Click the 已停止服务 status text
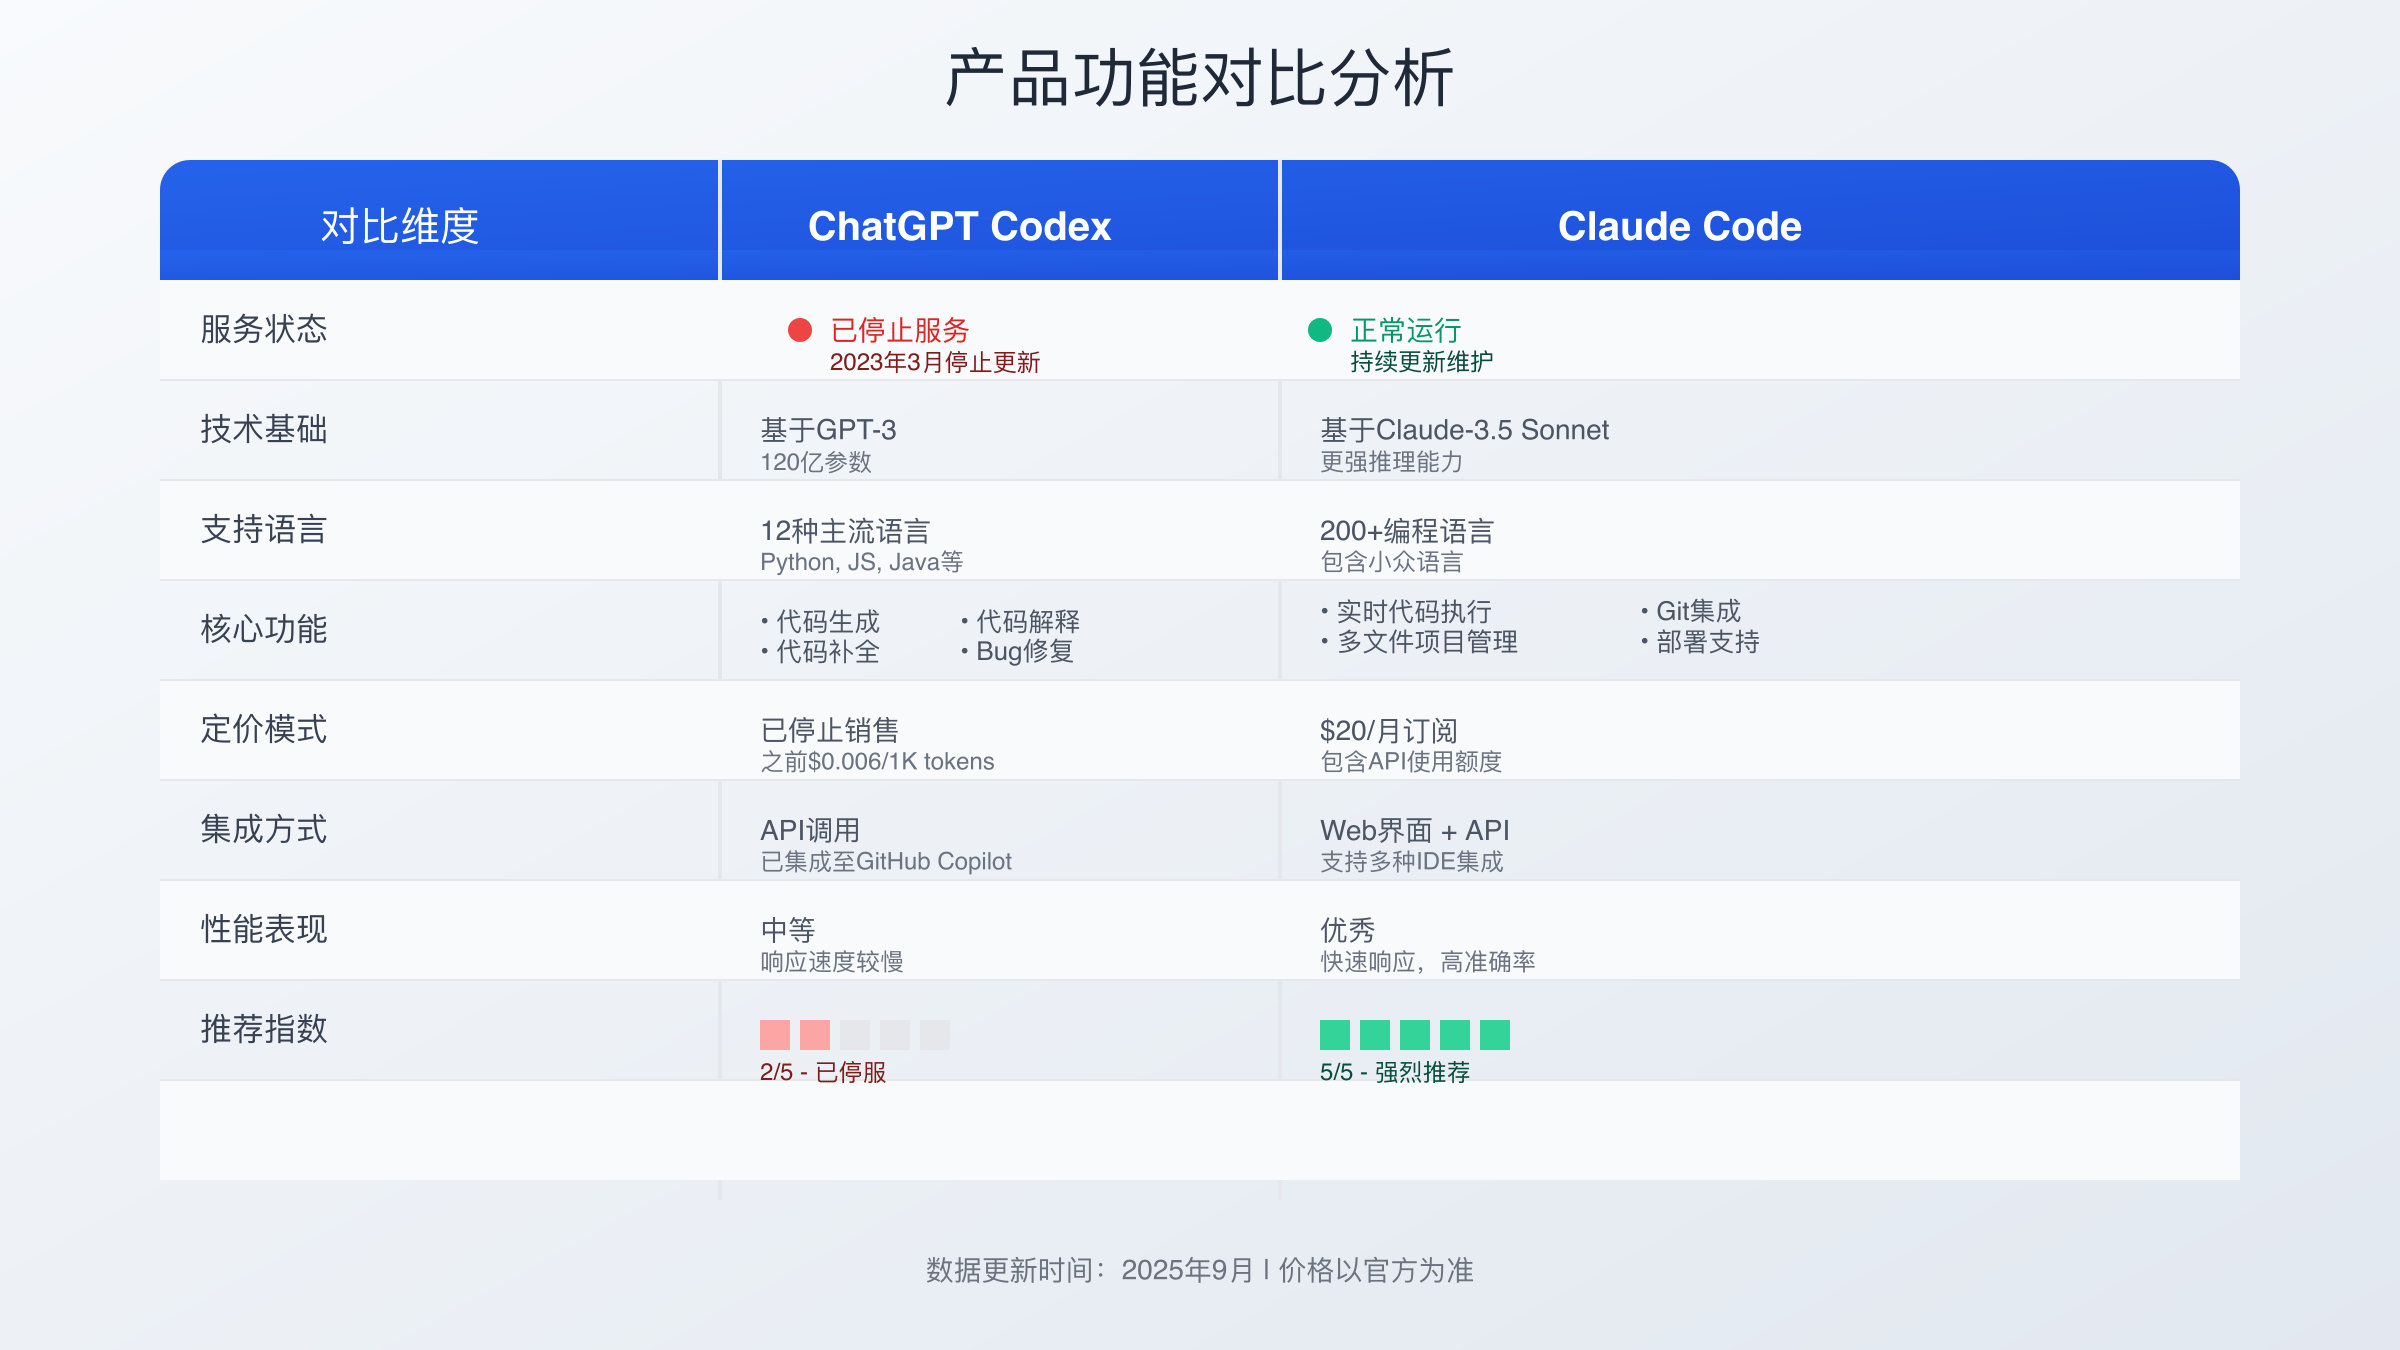This screenshot has height=1350, width=2400. (900, 330)
